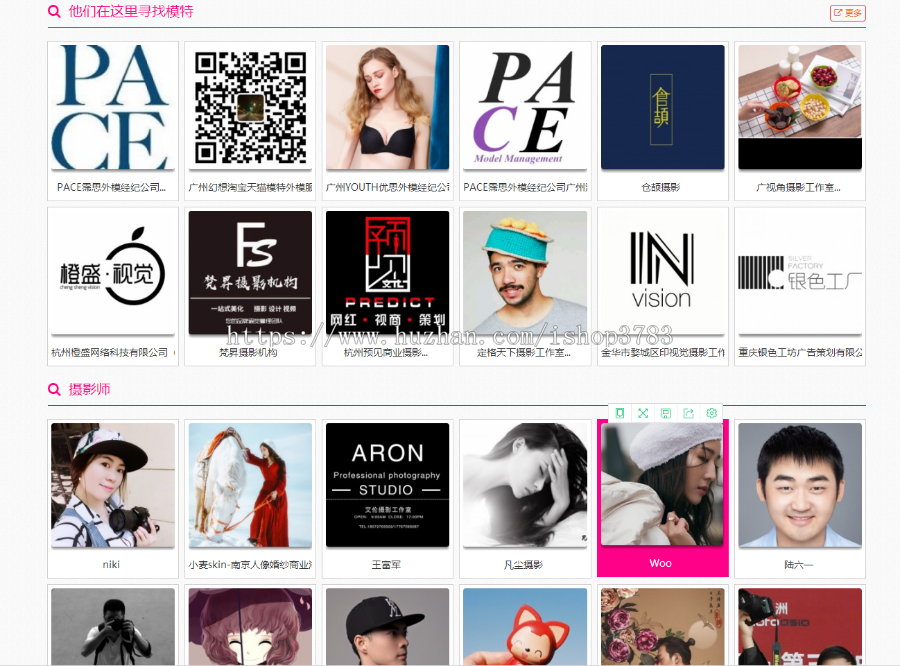The image size is (900, 666).
Task: Open the grayscale photographer-with-camera thumbnail
Action: (112, 626)
